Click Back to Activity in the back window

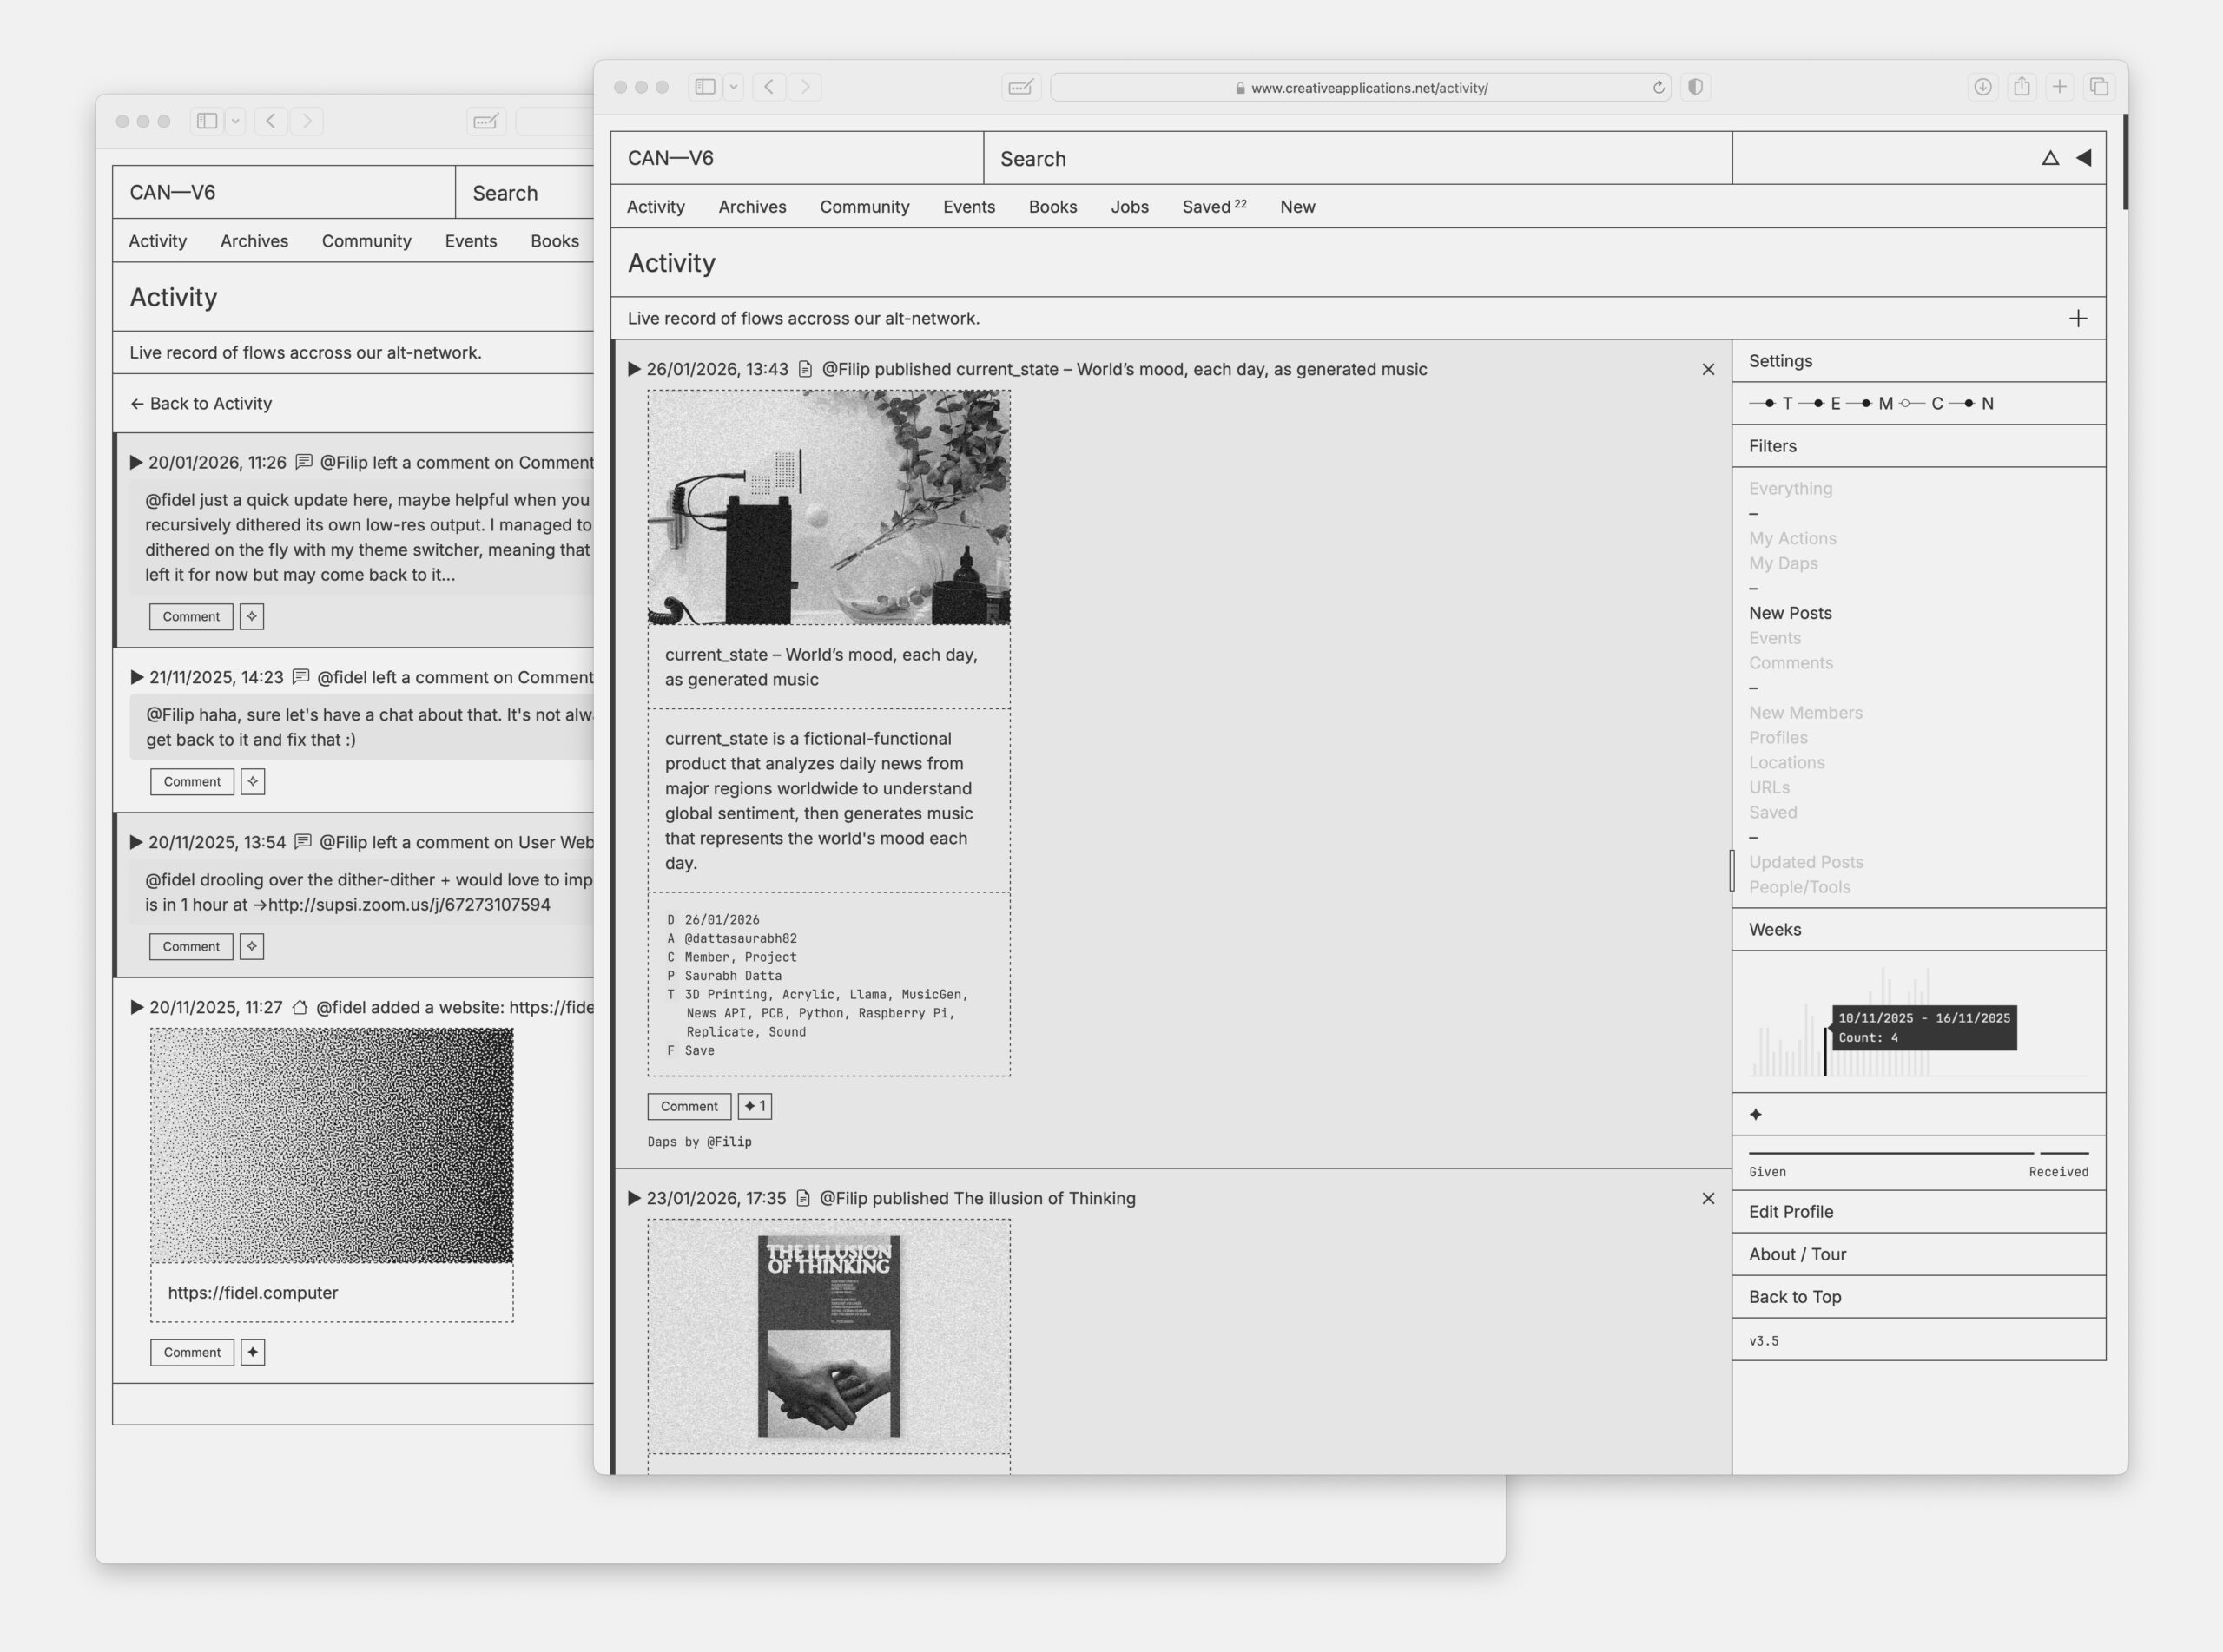(x=201, y=403)
